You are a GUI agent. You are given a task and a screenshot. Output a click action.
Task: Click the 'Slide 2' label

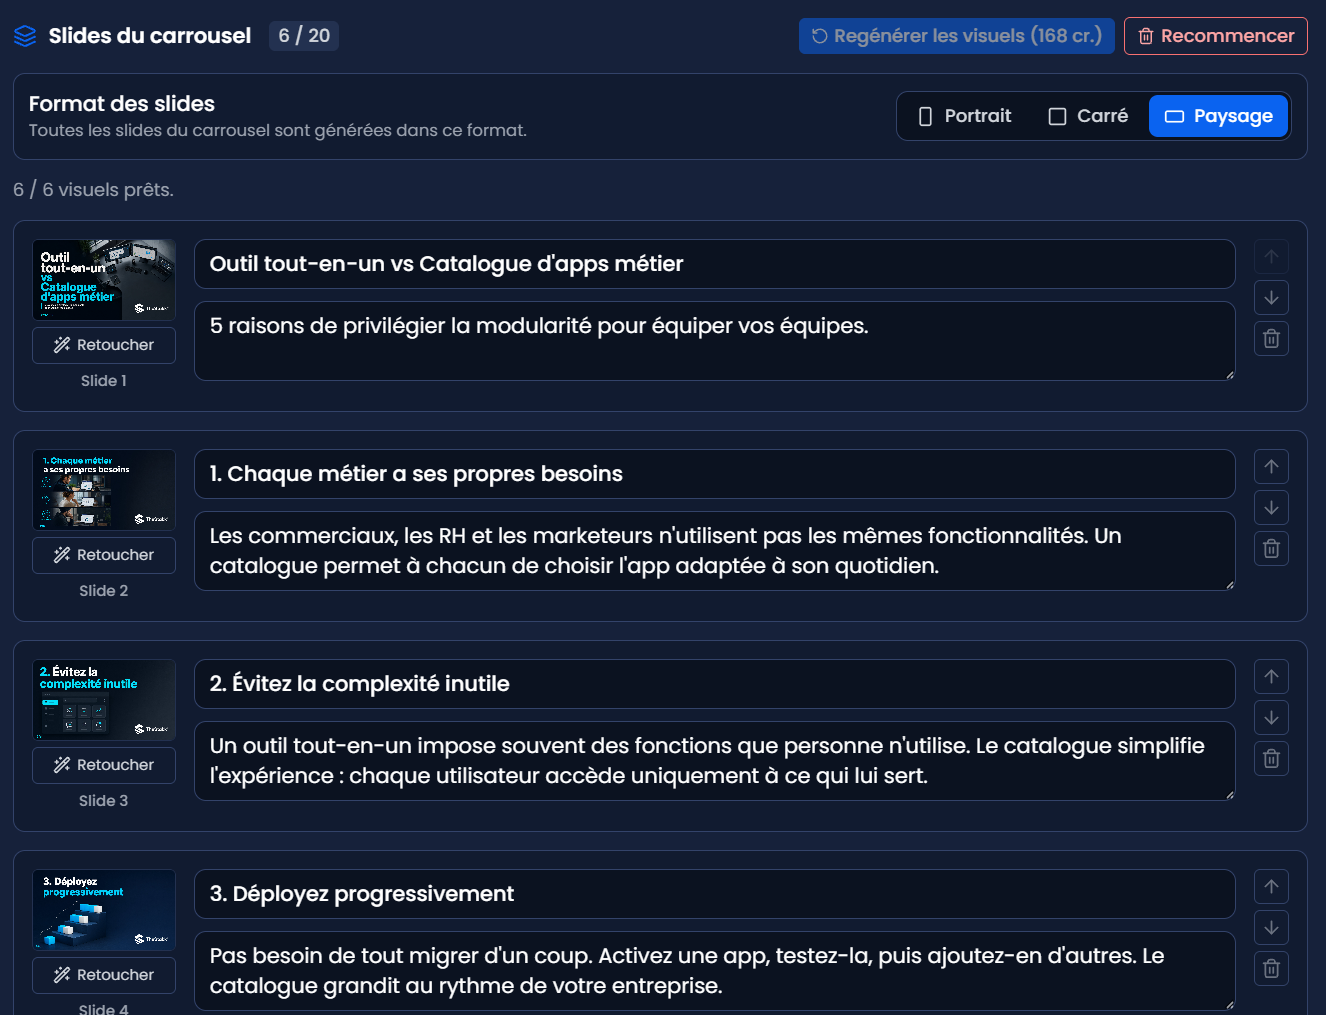(x=104, y=591)
